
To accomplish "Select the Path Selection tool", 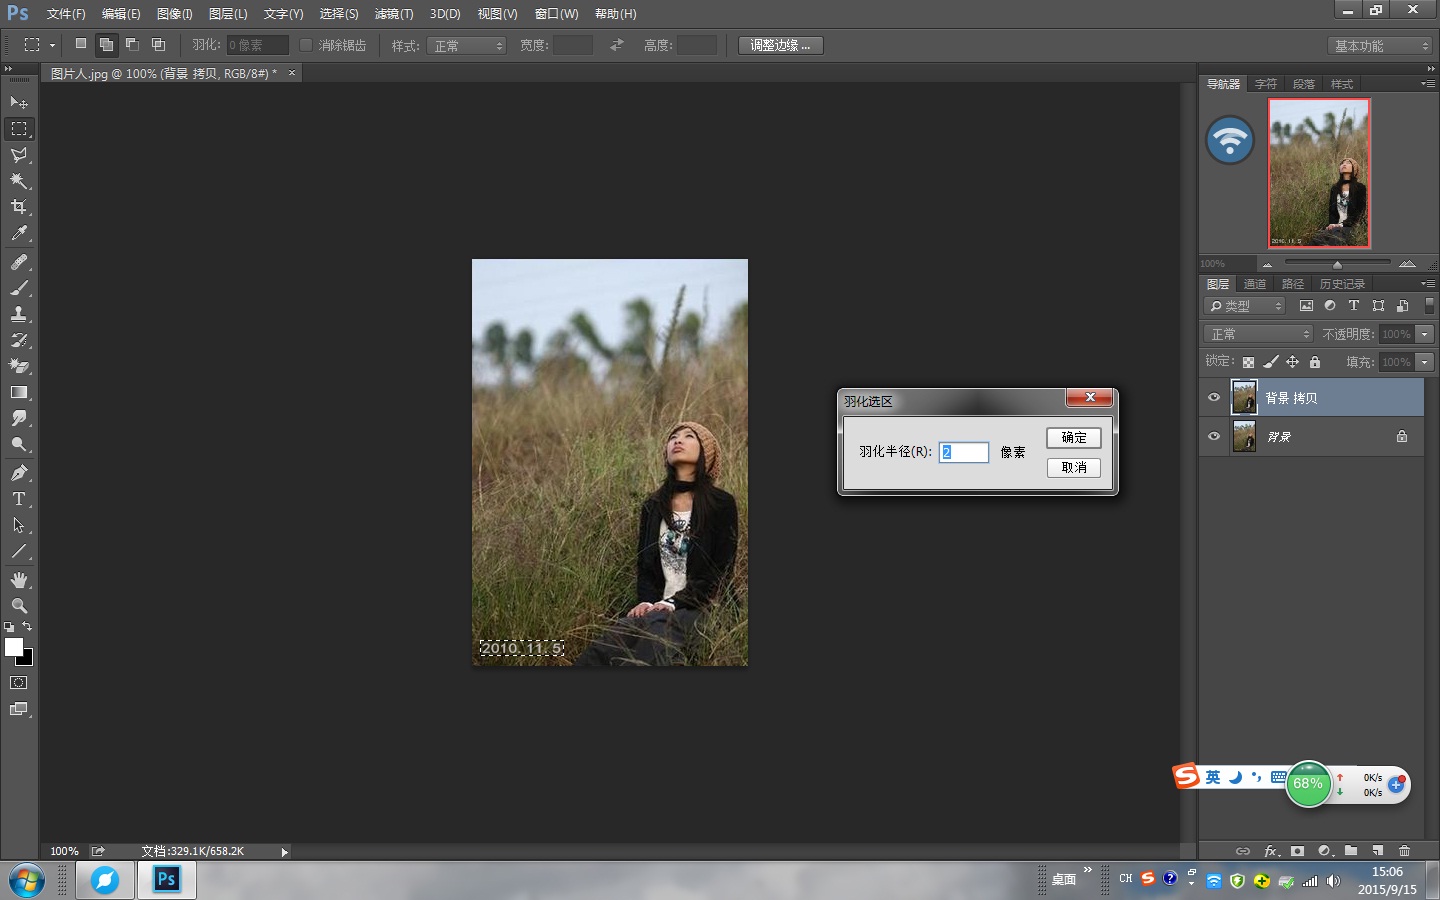I will (19, 525).
